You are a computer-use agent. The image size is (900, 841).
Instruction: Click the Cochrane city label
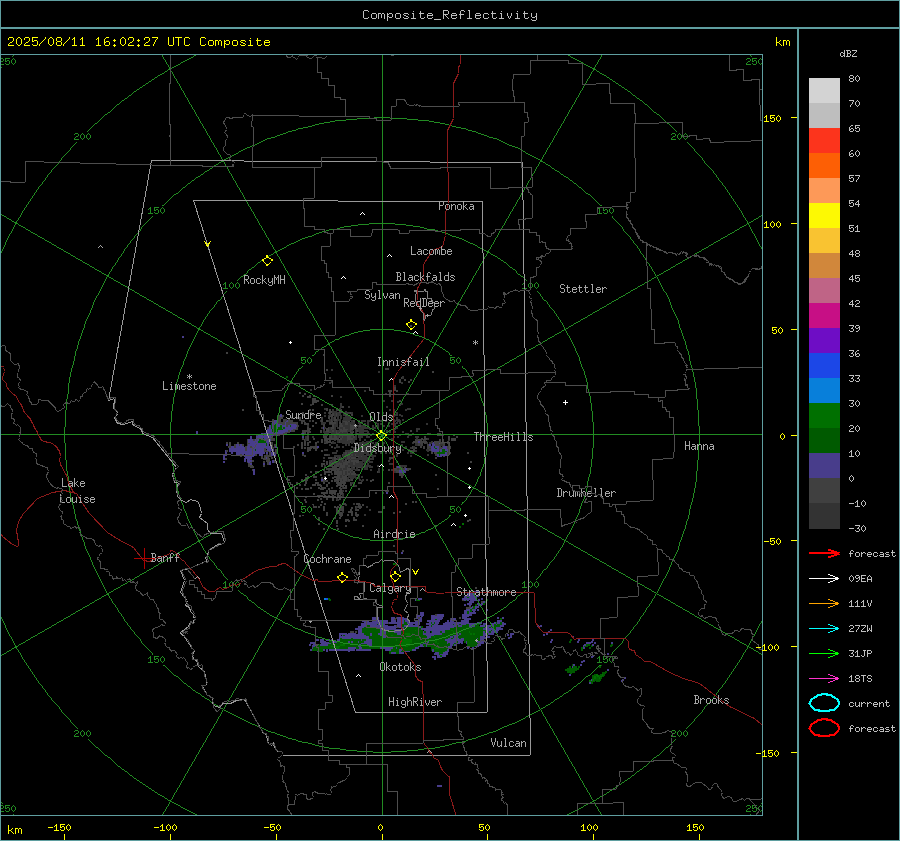[x=327, y=559]
